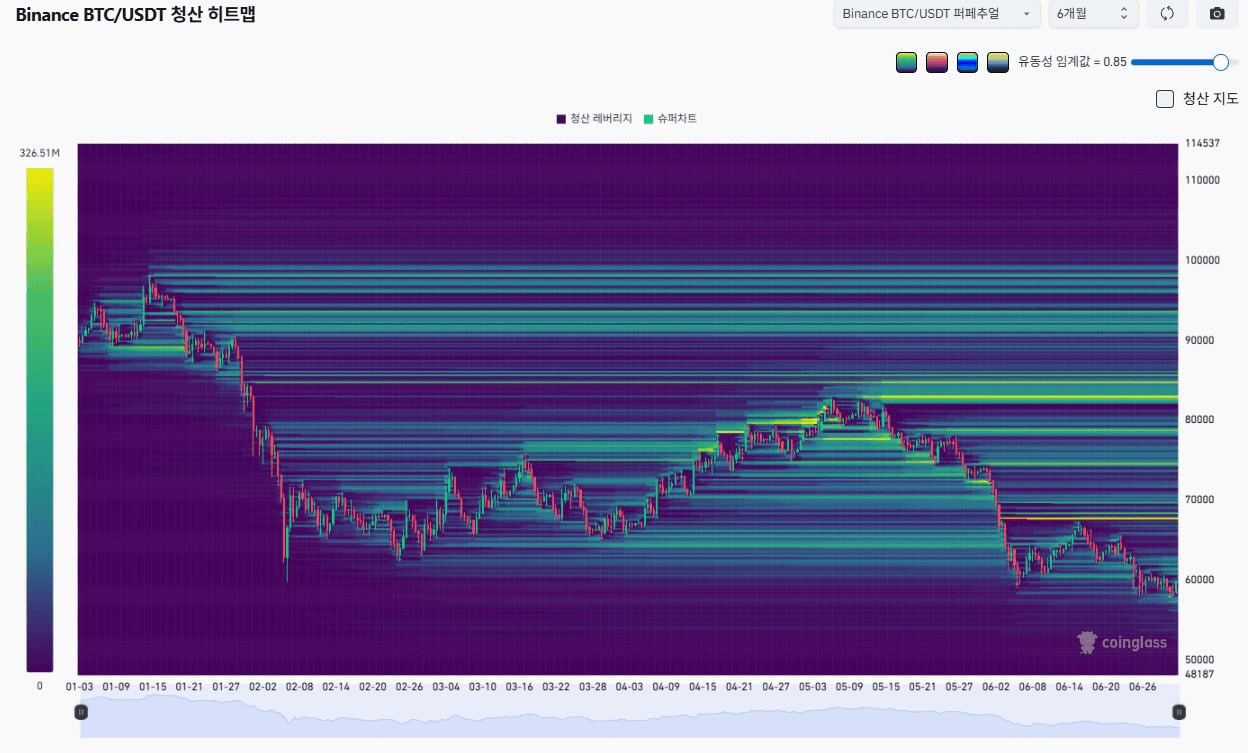Viewport: 1248px width, 753px height.
Task: Open Binance BTC/USDT 퍼페추얼 pair dropdown
Action: coord(937,14)
